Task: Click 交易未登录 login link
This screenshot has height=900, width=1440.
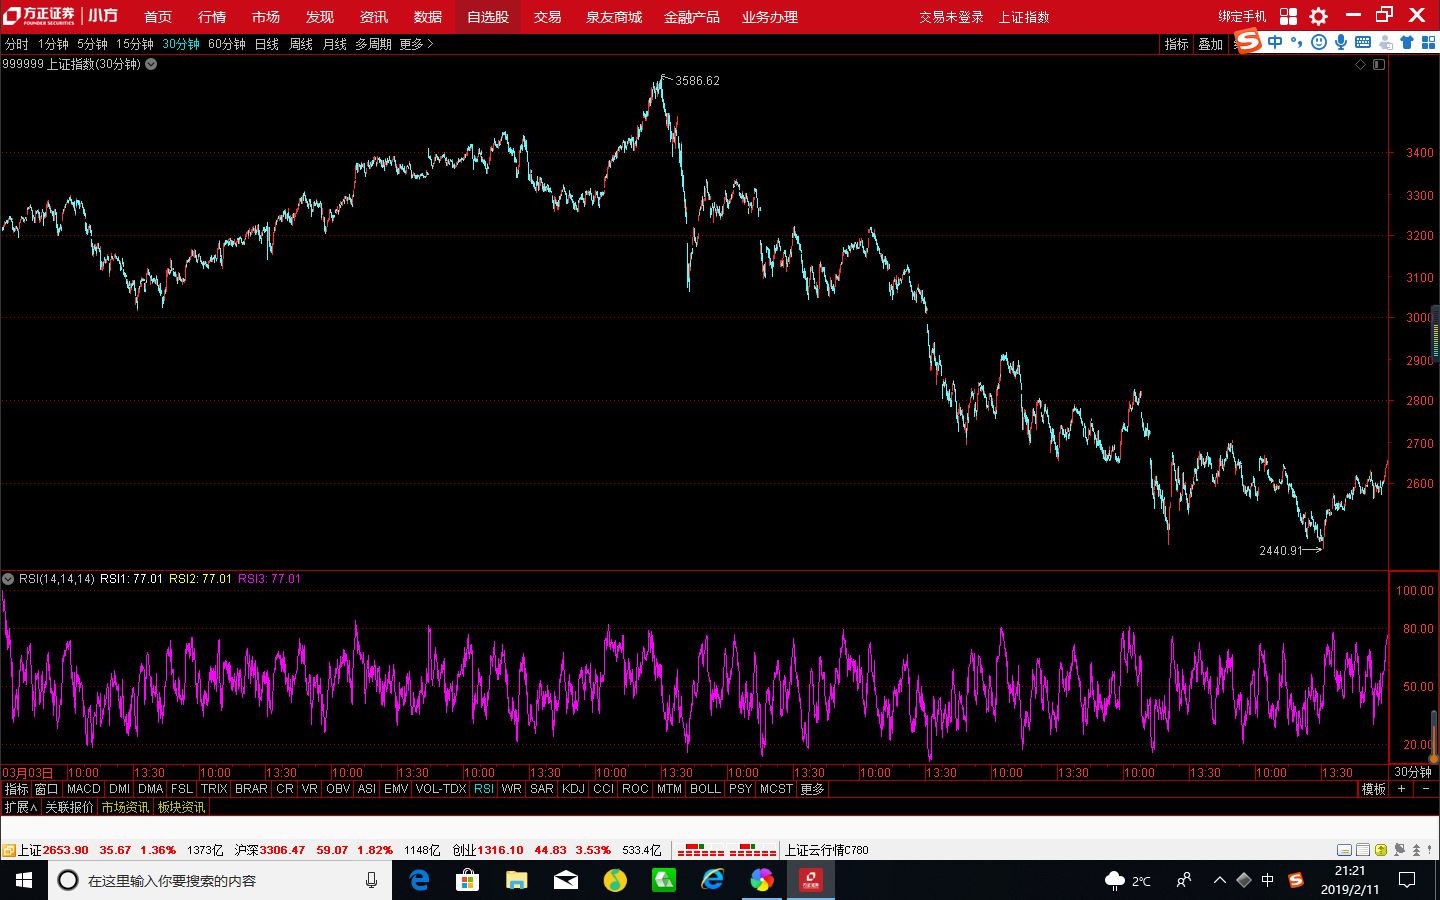Action: (951, 17)
